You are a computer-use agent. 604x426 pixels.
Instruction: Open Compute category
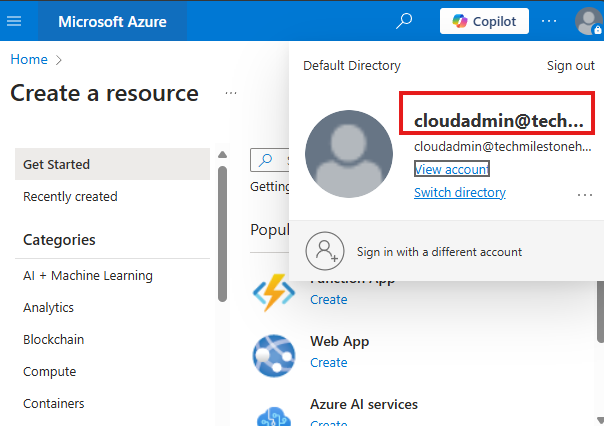50,371
